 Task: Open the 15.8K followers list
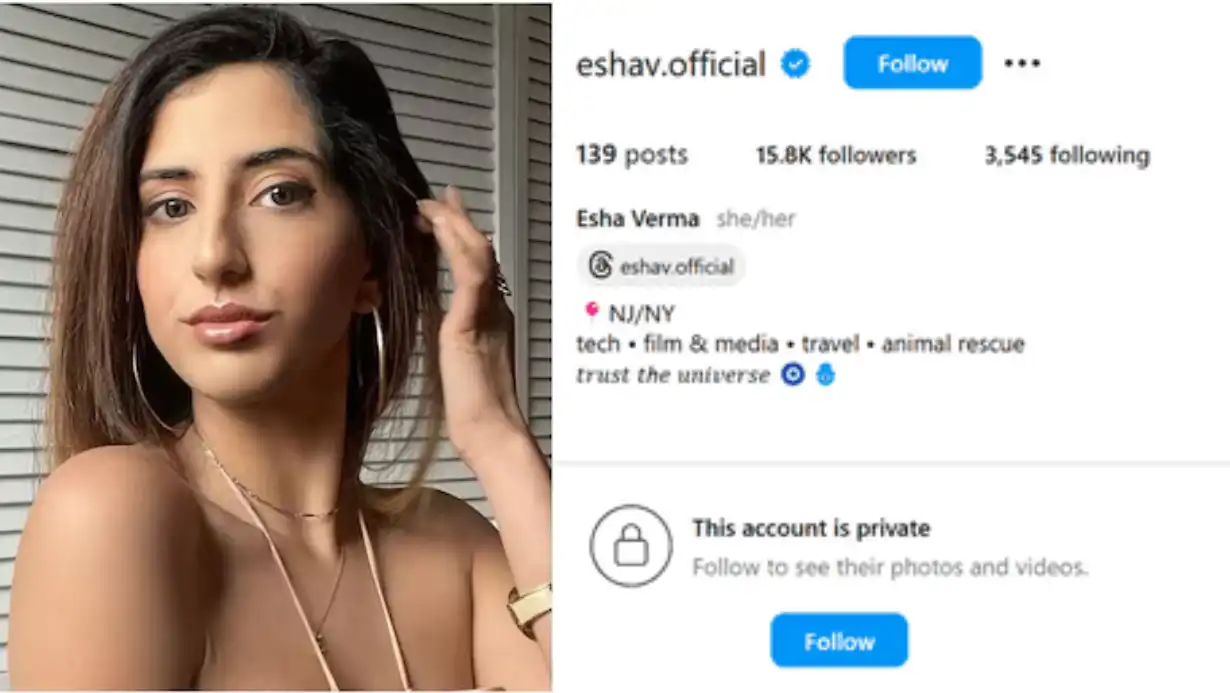click(x=836, y=155)
